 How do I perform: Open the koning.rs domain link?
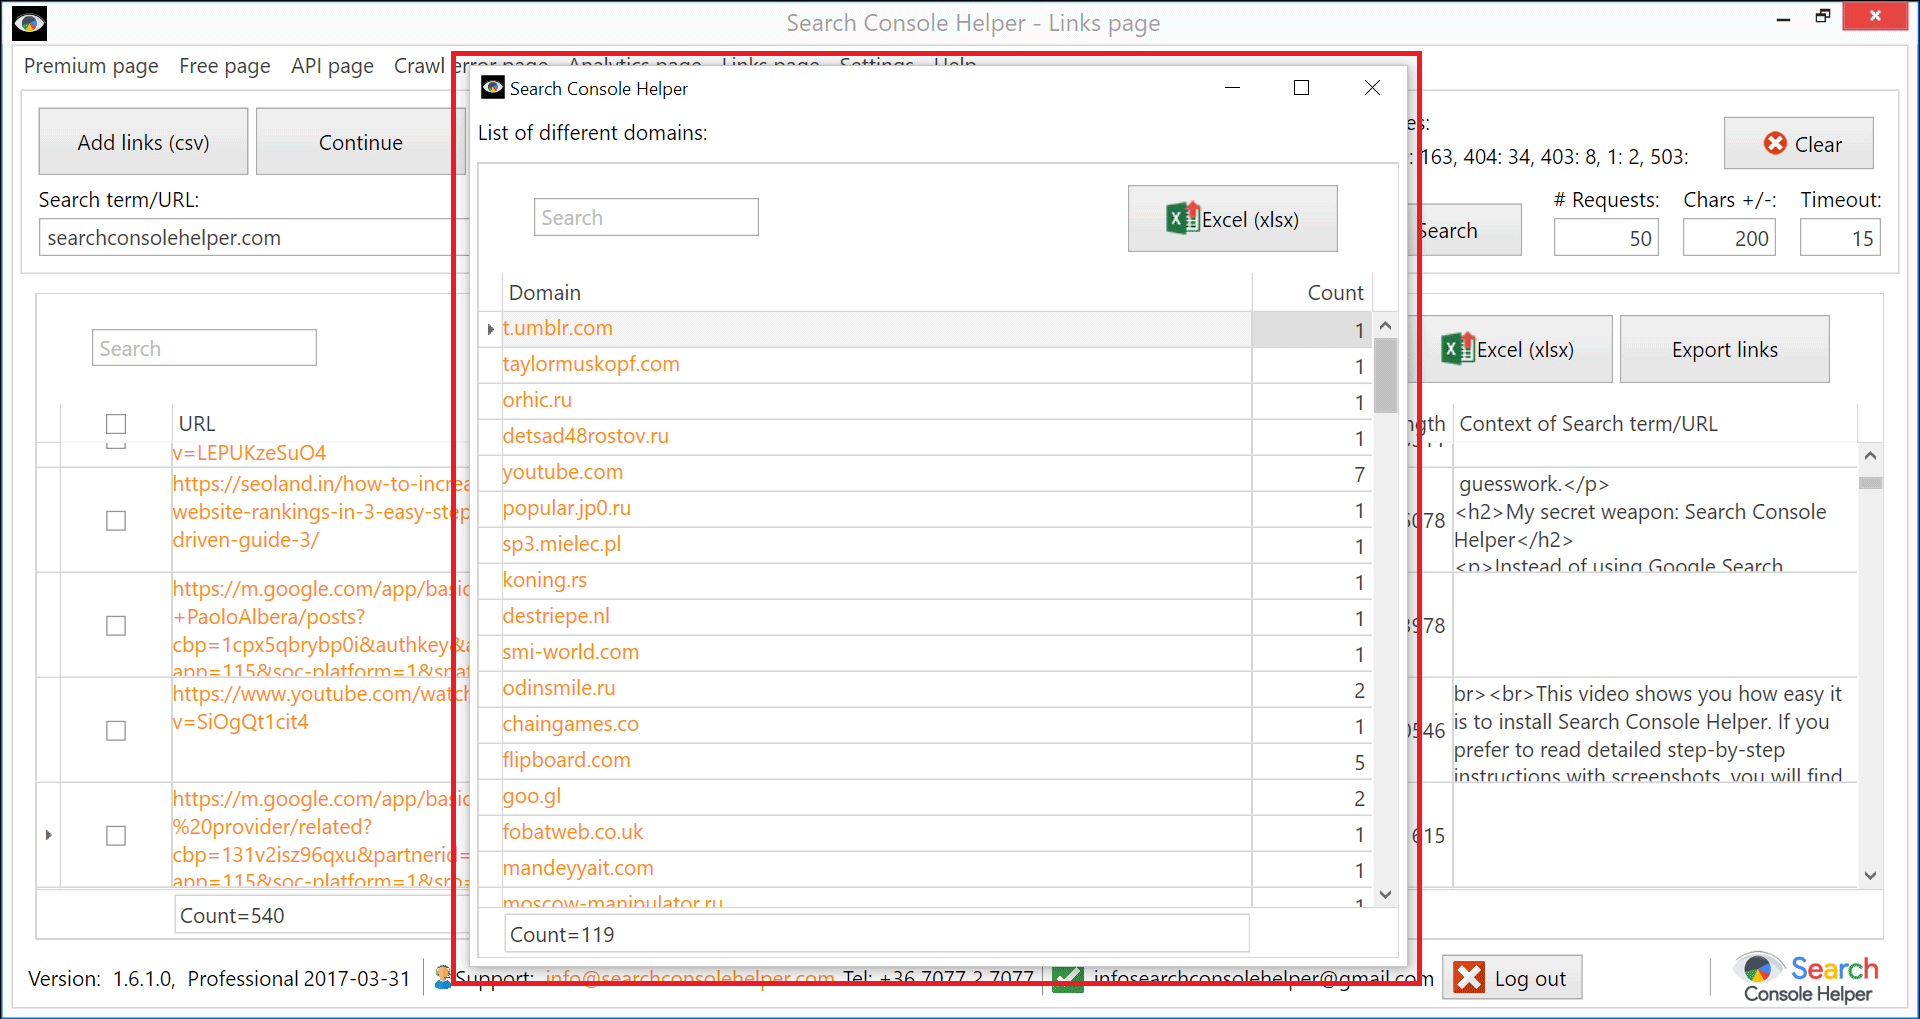point(544,580)
